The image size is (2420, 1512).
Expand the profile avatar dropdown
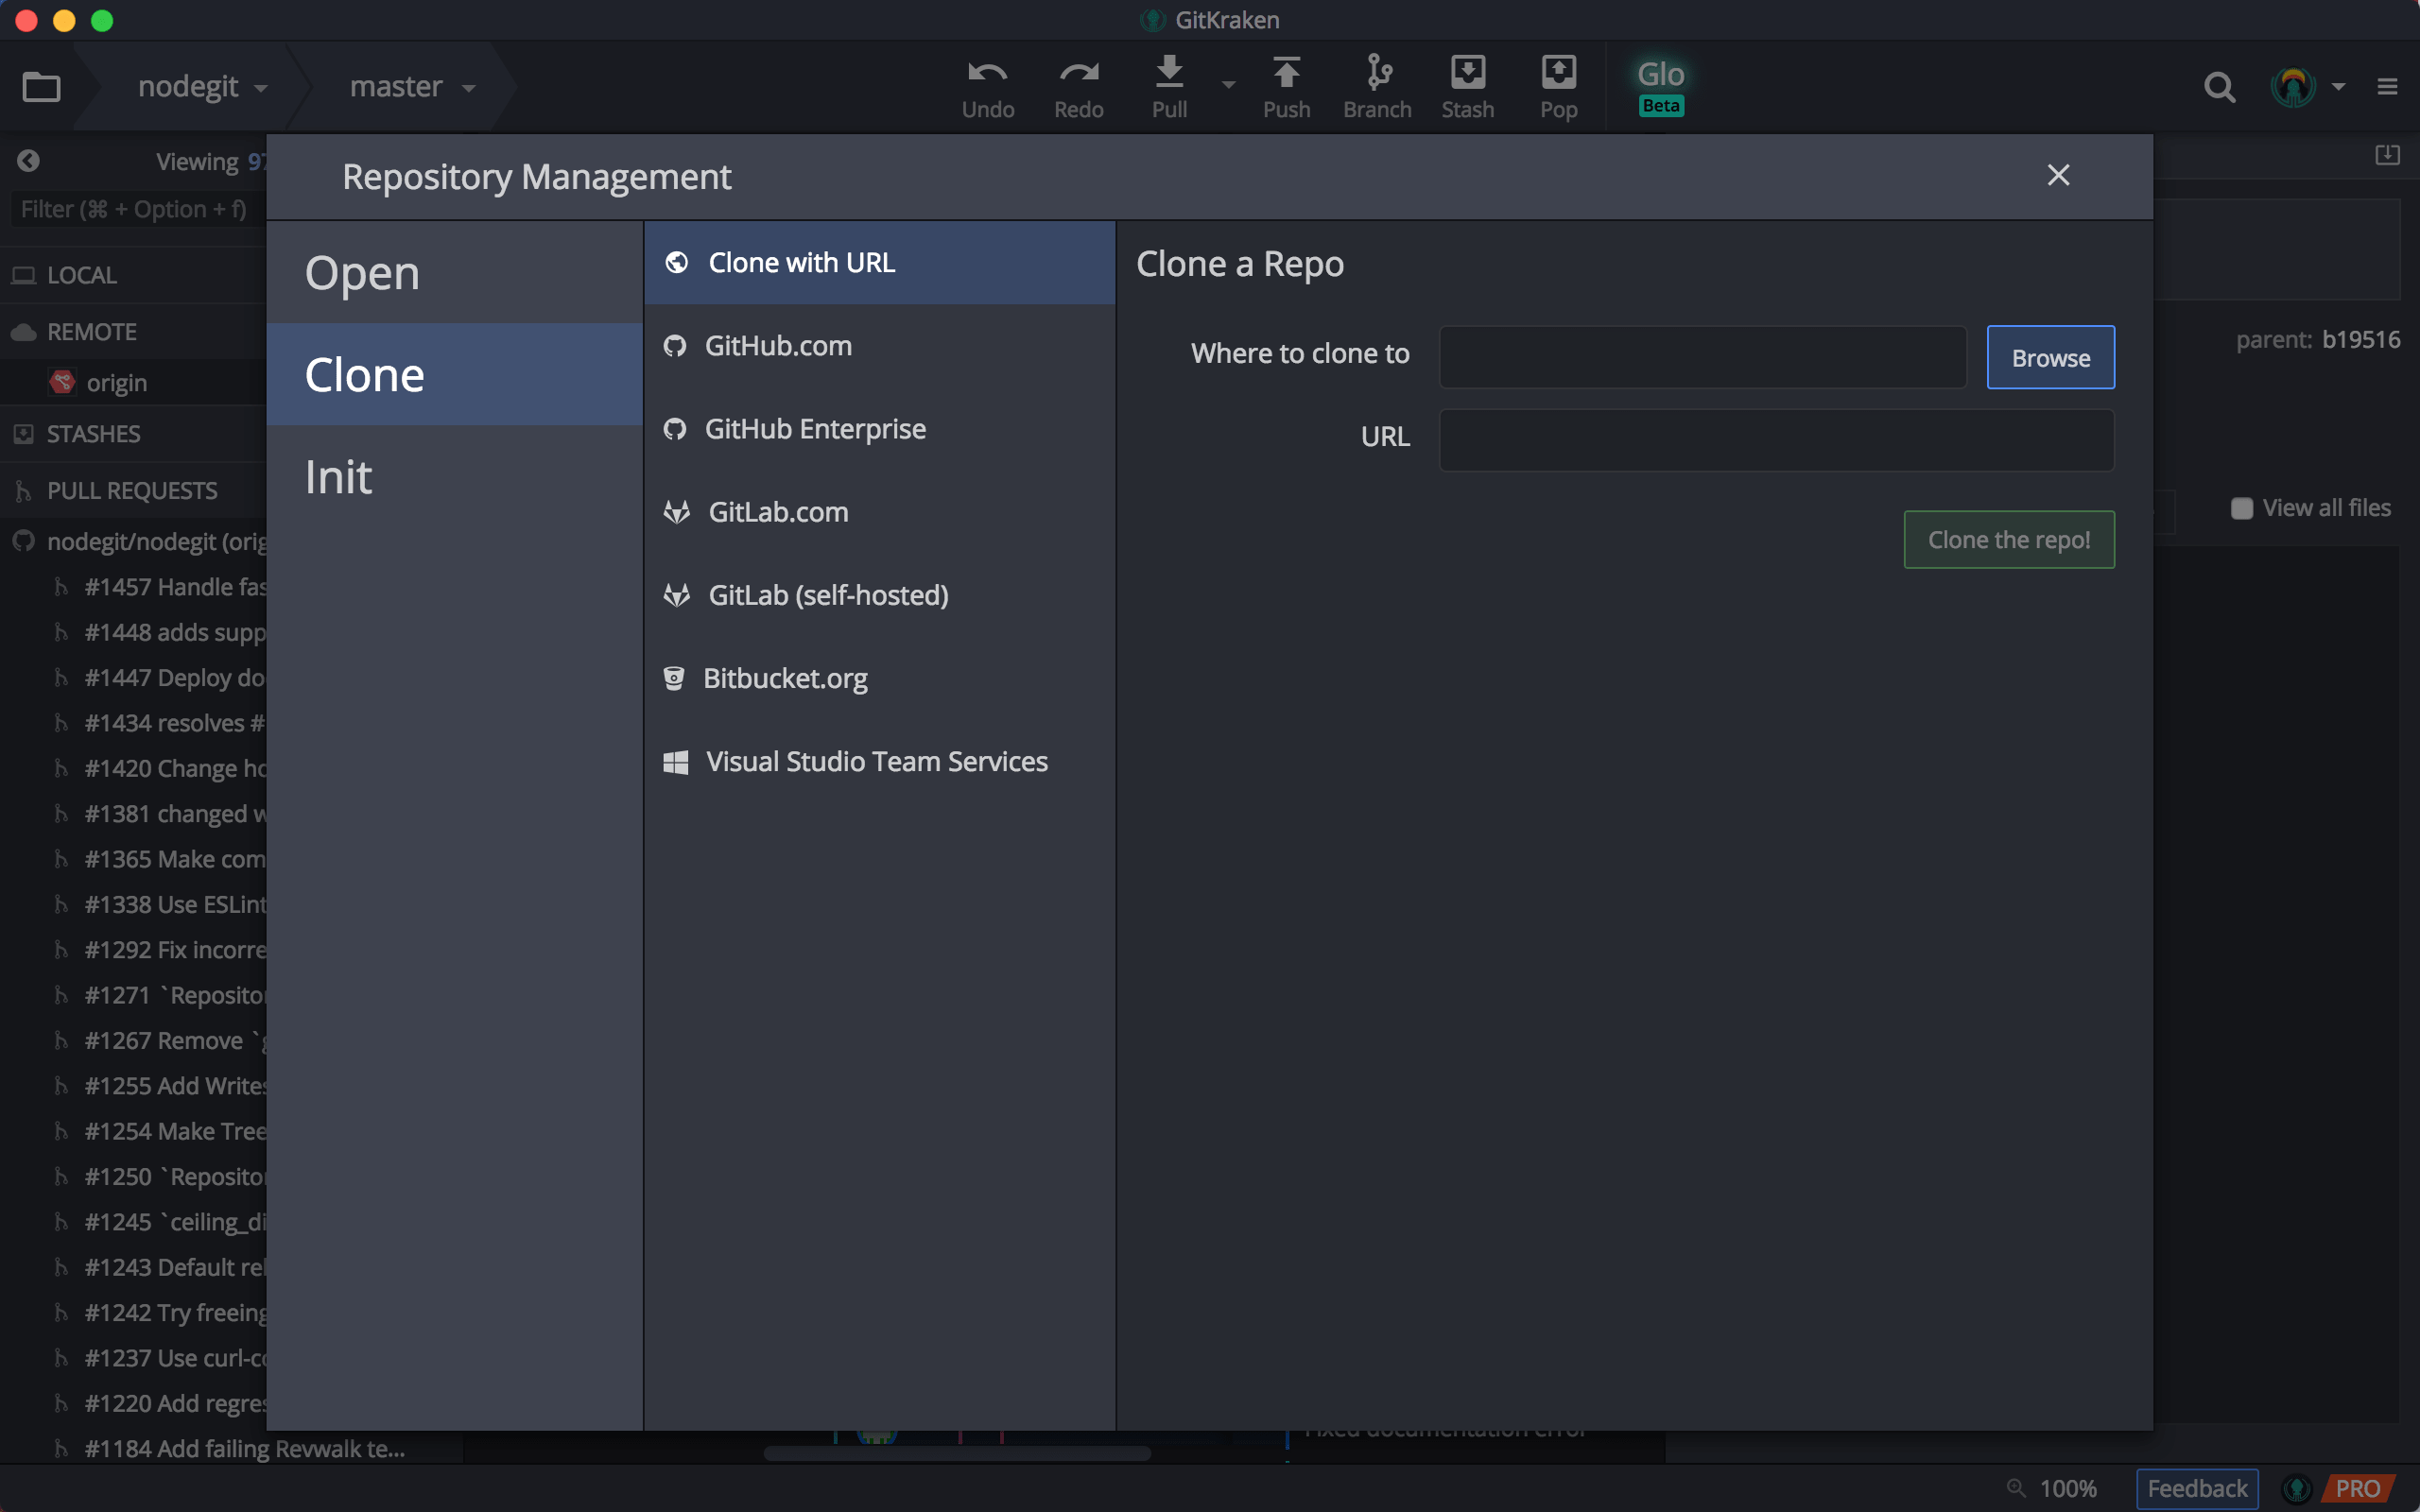coord(2337,87)
